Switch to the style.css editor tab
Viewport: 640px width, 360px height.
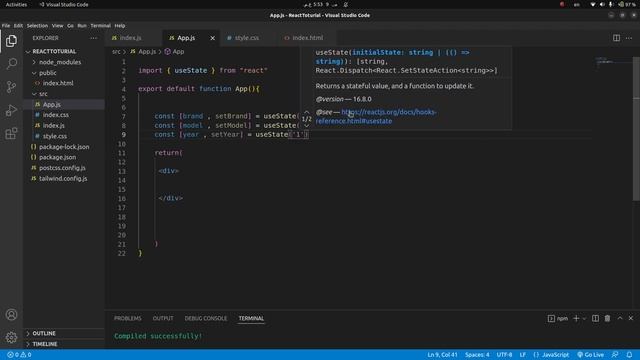pos(247,38)
